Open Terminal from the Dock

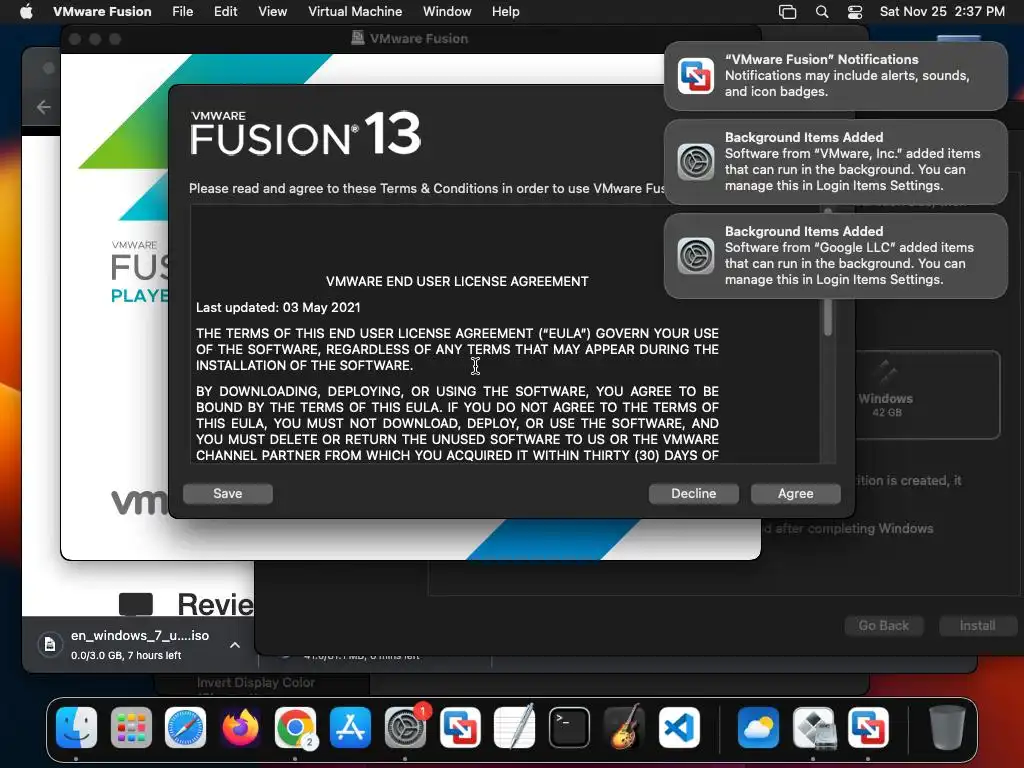click(x=569, y=727)
